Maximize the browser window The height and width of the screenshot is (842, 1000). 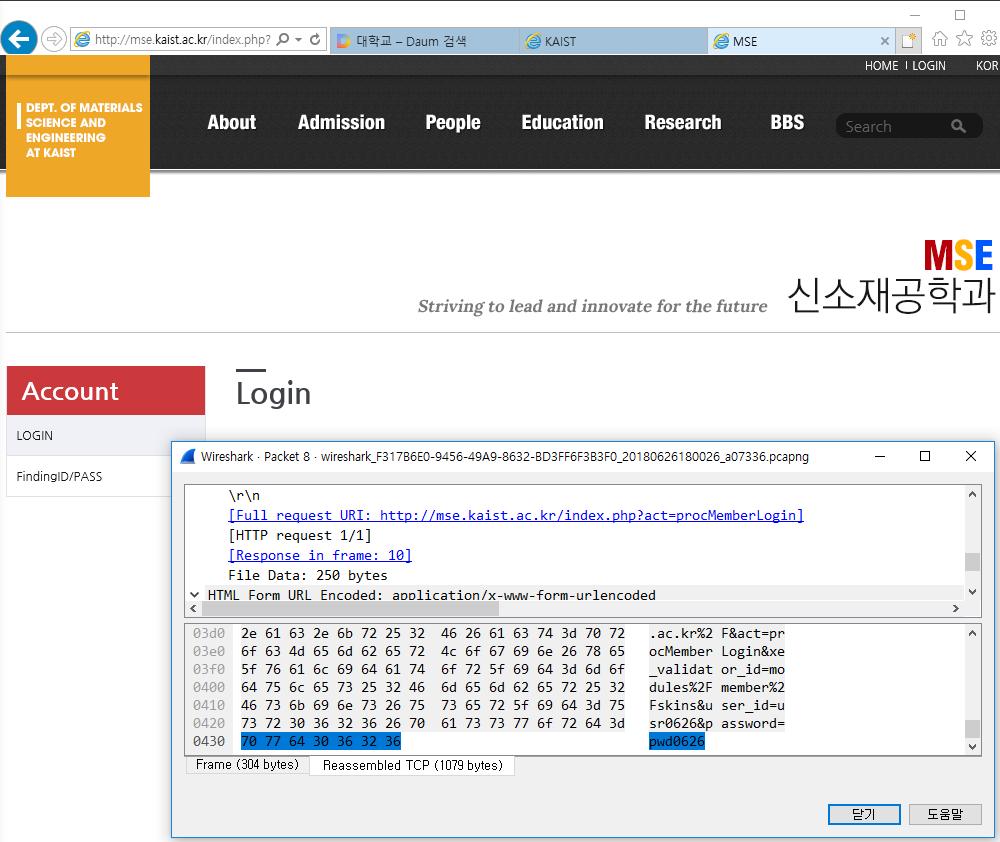coord(960,15)
